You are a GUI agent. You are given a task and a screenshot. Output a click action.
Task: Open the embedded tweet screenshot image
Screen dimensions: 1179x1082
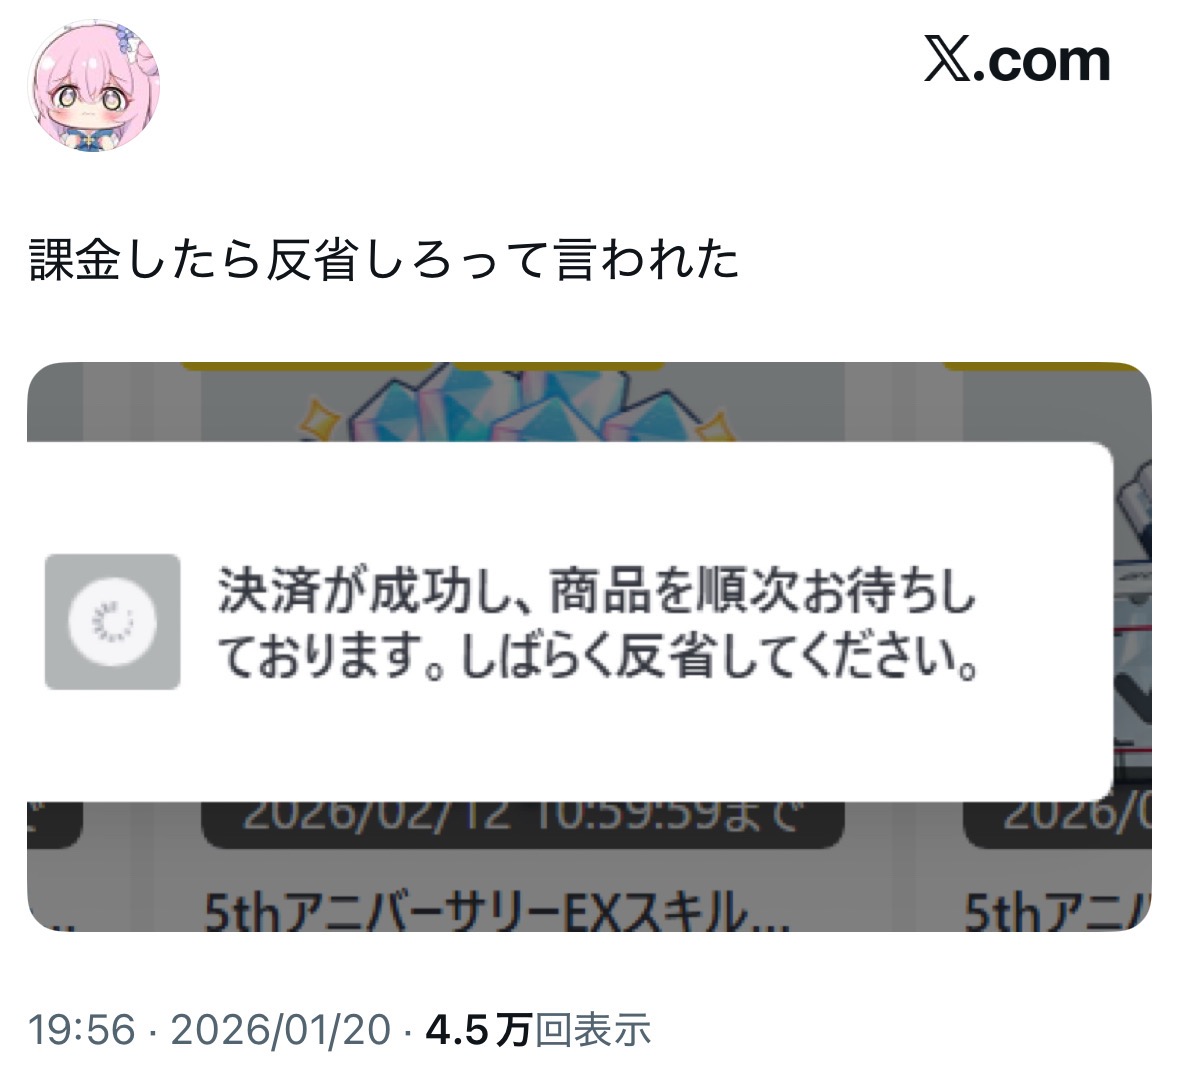click(590, 647)
